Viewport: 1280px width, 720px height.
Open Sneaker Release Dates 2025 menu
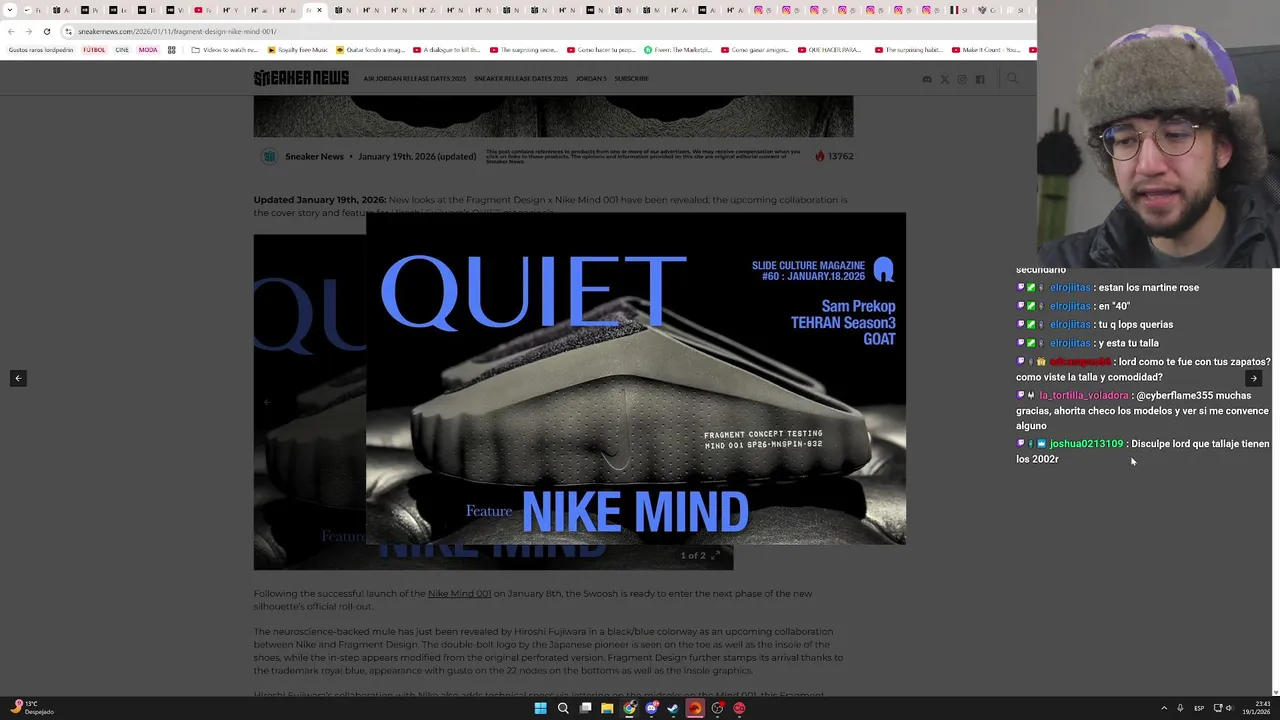click(x=520, y=78)
